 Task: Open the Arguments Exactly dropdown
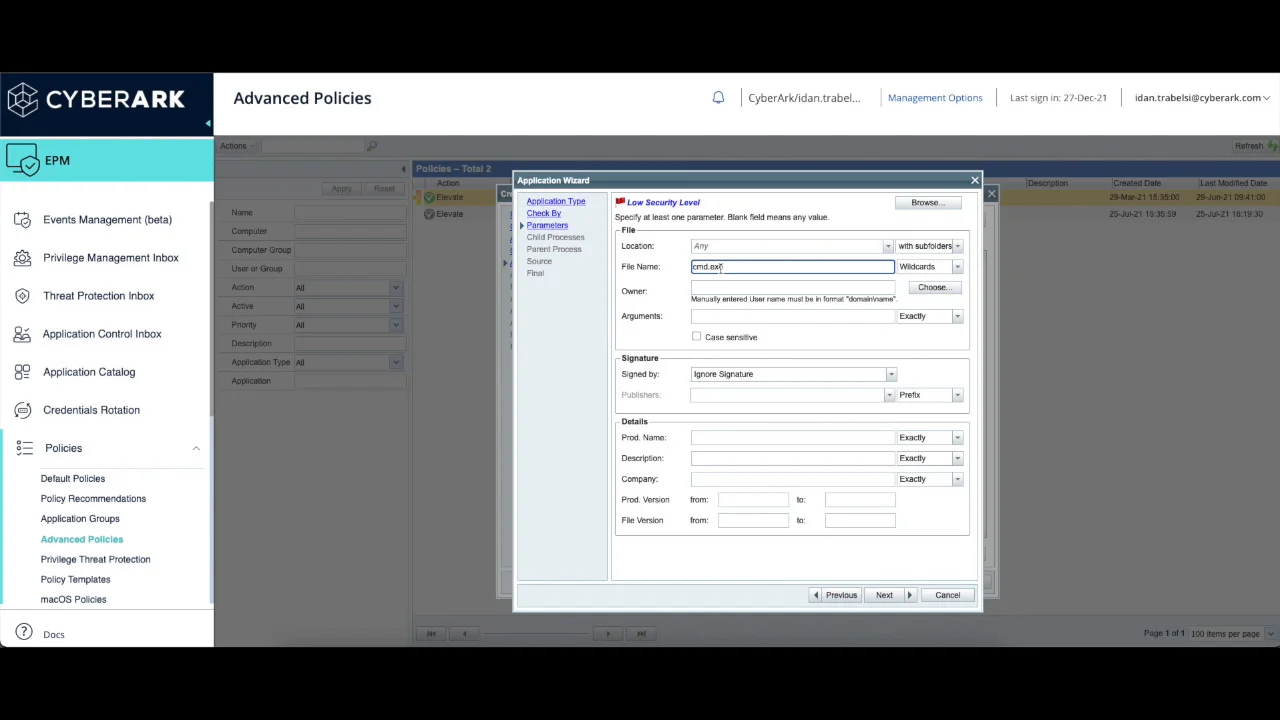coord(957,316)
